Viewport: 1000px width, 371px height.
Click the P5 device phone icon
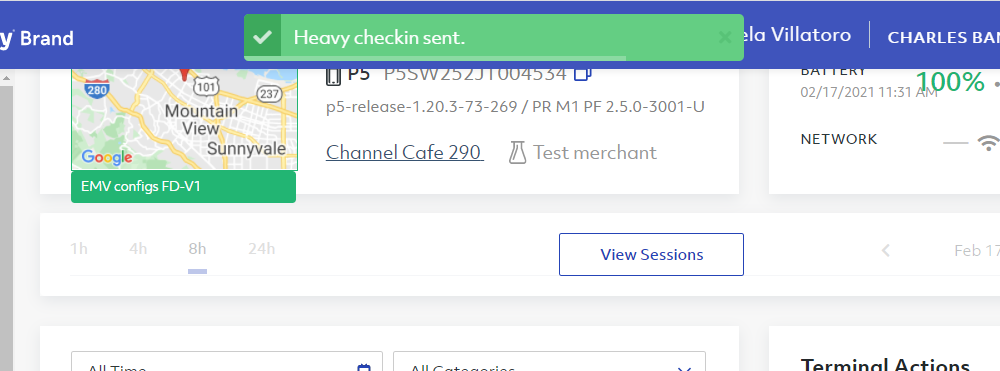[333, 75]
